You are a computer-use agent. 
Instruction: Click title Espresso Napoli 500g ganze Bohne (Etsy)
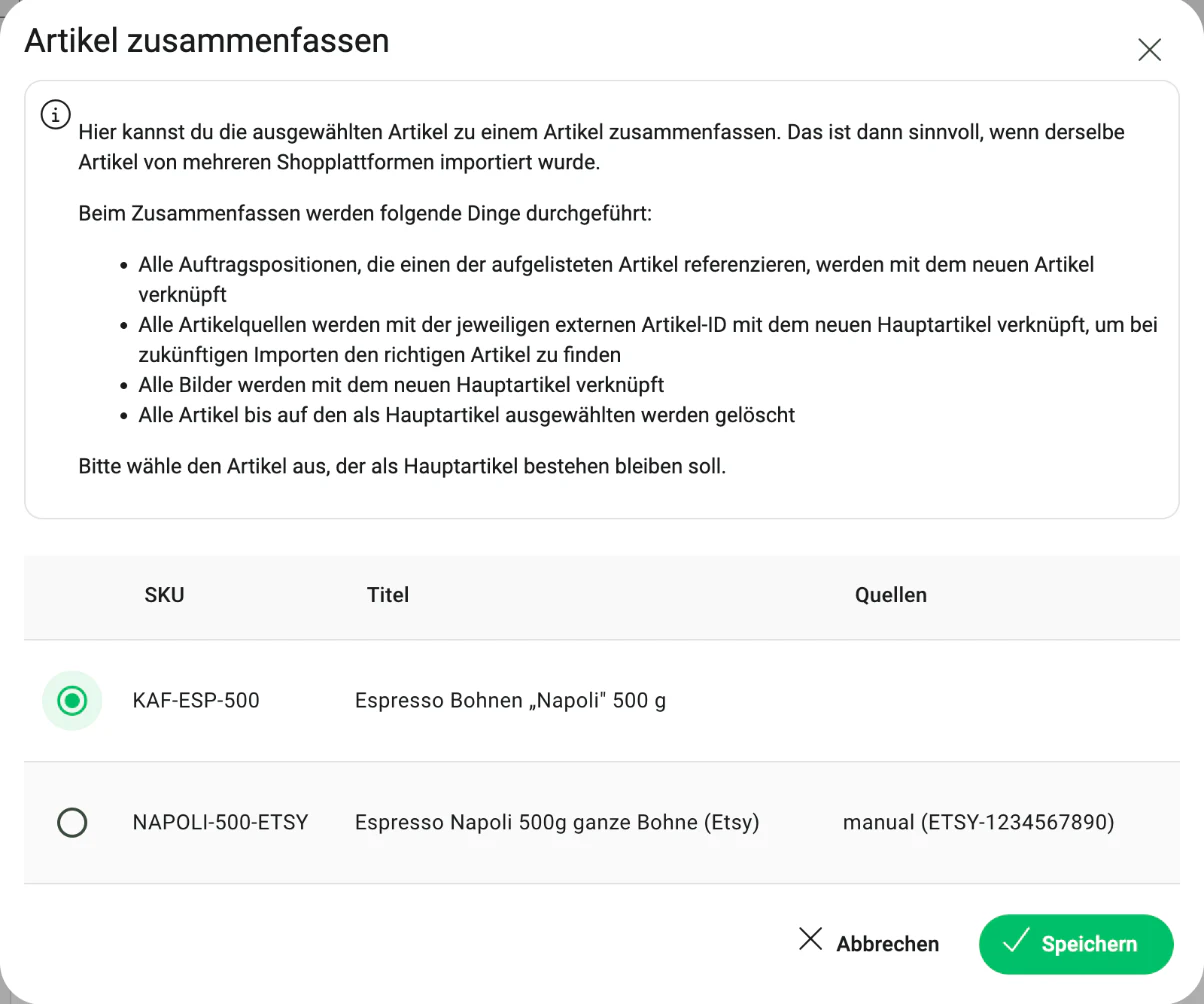click(557, 823)
